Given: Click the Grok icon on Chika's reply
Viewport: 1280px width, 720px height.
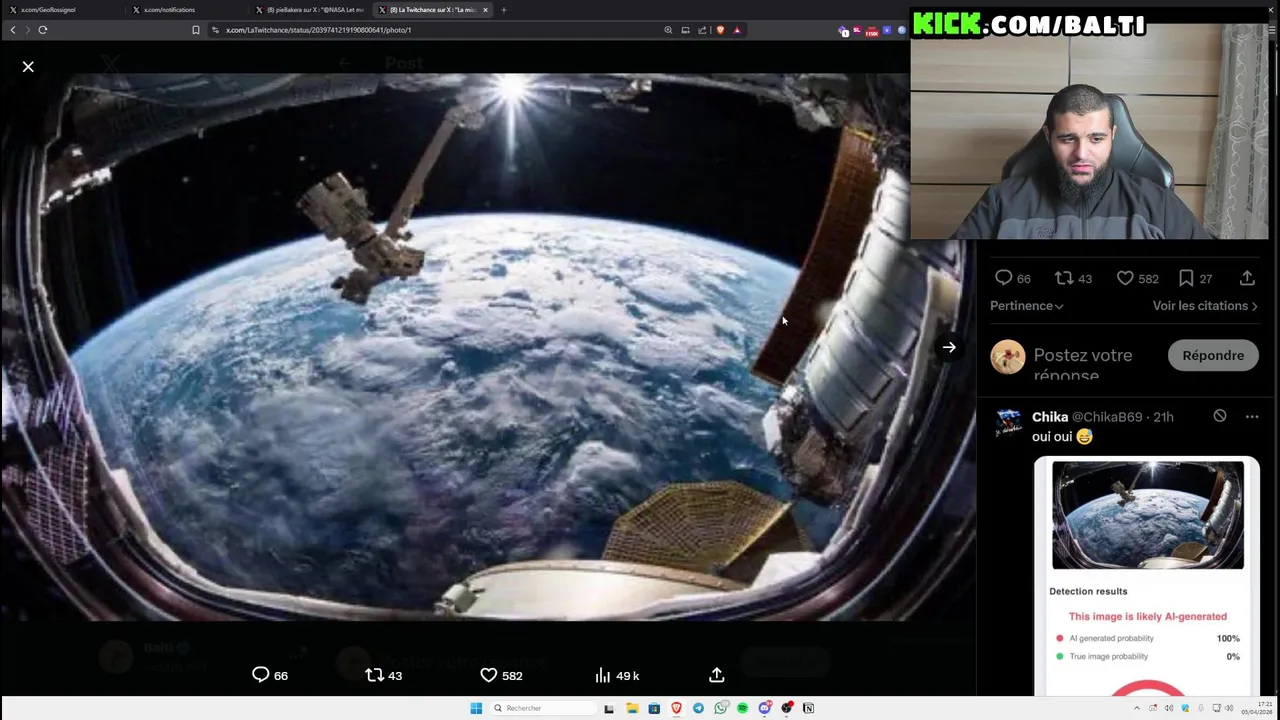Looking at the screenshot, I should point(1220,416).
